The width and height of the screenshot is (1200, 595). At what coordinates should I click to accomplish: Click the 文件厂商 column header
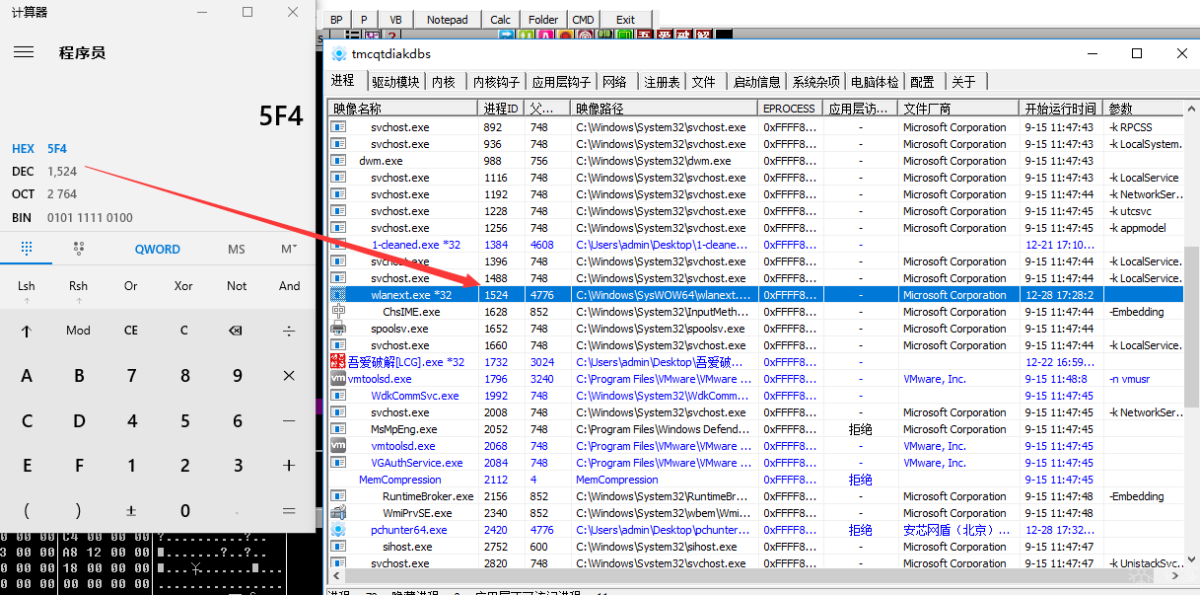pos(958,108)
